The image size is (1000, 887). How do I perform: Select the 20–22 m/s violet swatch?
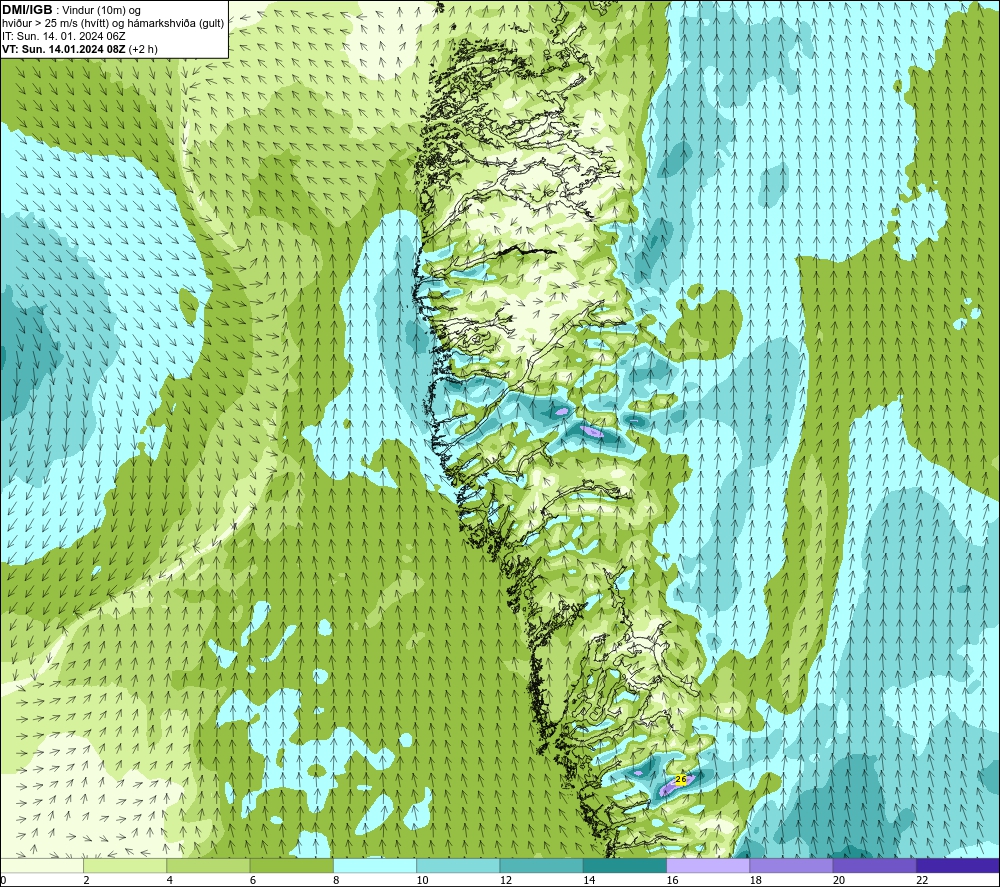tap(874, 865)
